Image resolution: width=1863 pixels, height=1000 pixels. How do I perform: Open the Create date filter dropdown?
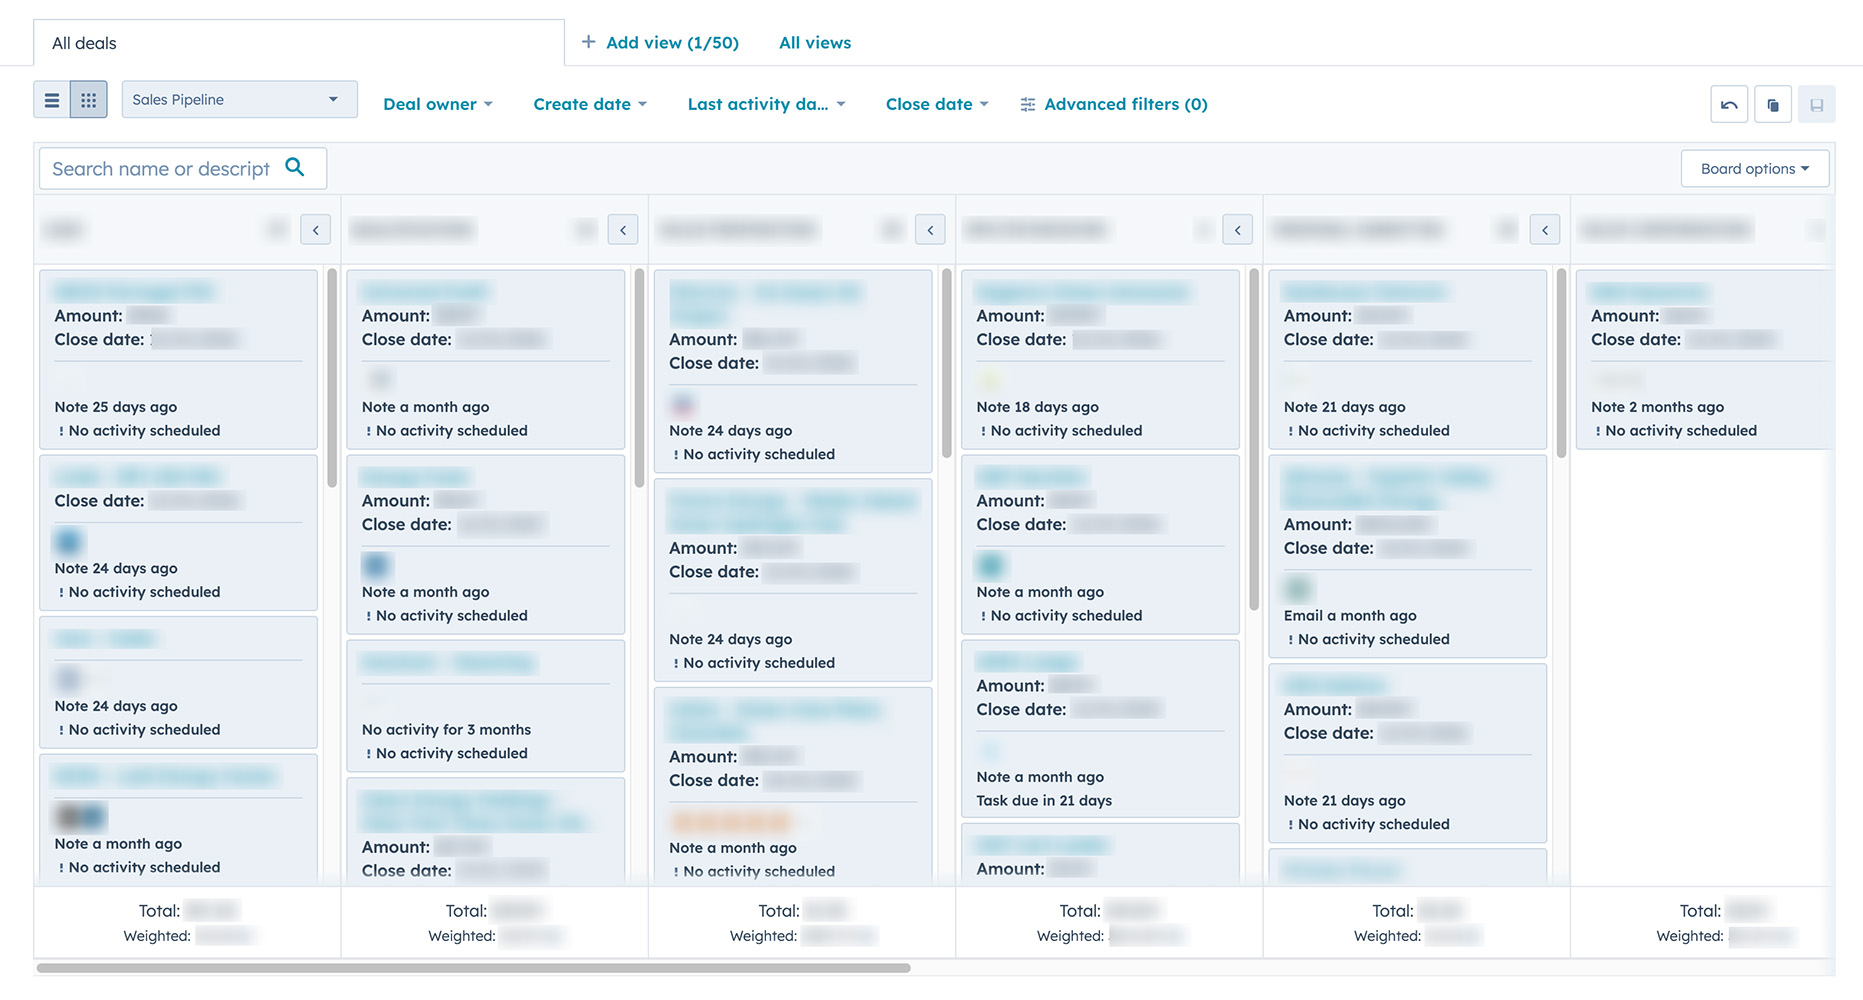point(589,104)
